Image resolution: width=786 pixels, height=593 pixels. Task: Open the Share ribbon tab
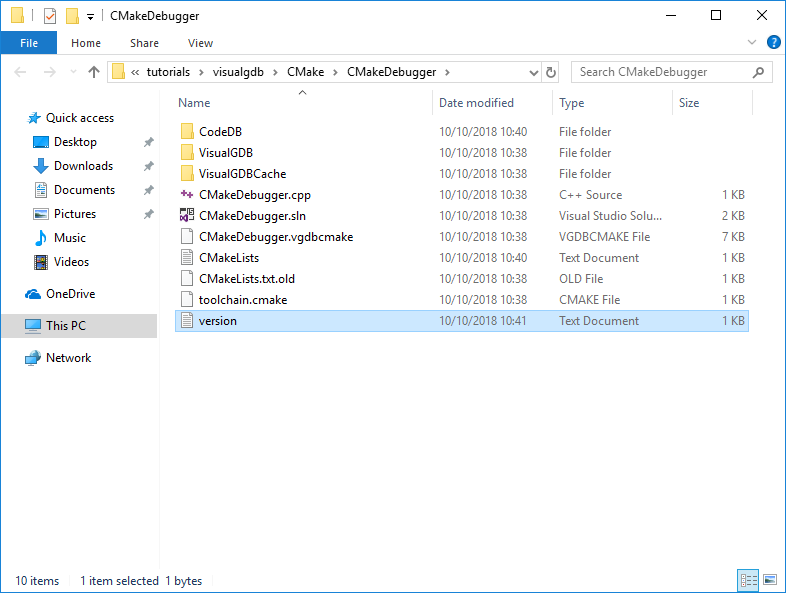click(144, 43)
